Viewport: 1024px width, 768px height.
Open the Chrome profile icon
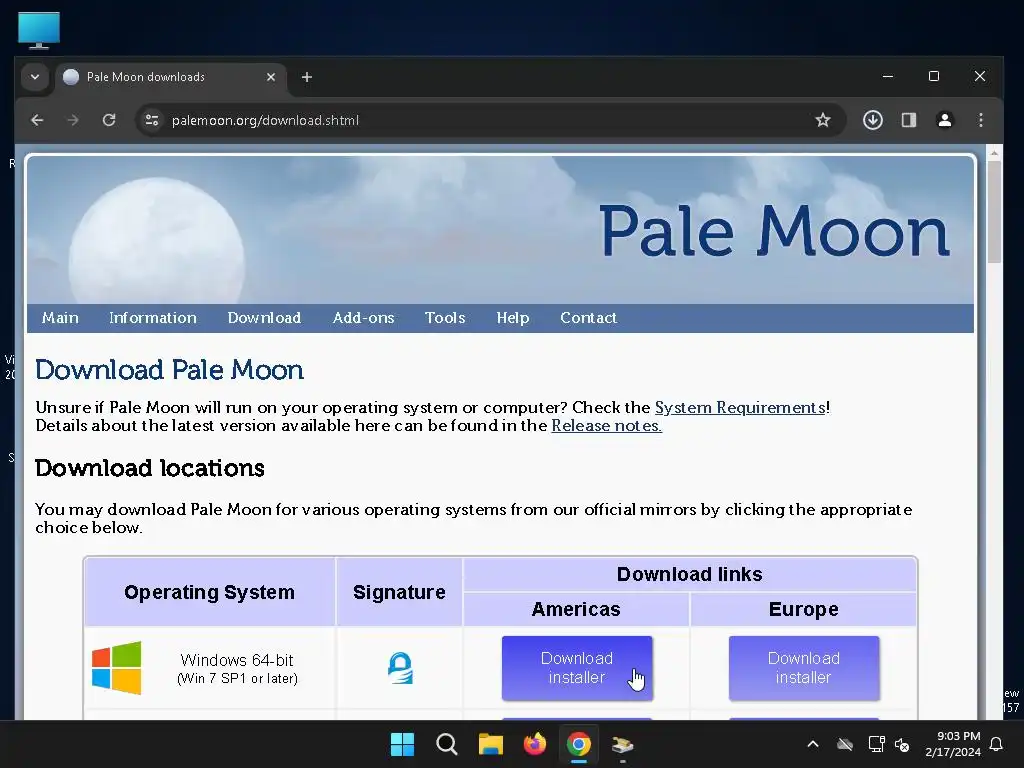click(x=944, y=120)
